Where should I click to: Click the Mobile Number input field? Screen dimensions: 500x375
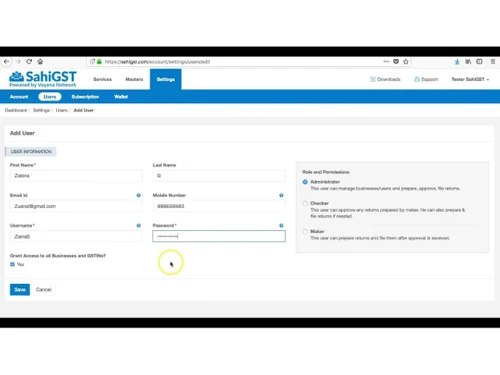(219, 206)
